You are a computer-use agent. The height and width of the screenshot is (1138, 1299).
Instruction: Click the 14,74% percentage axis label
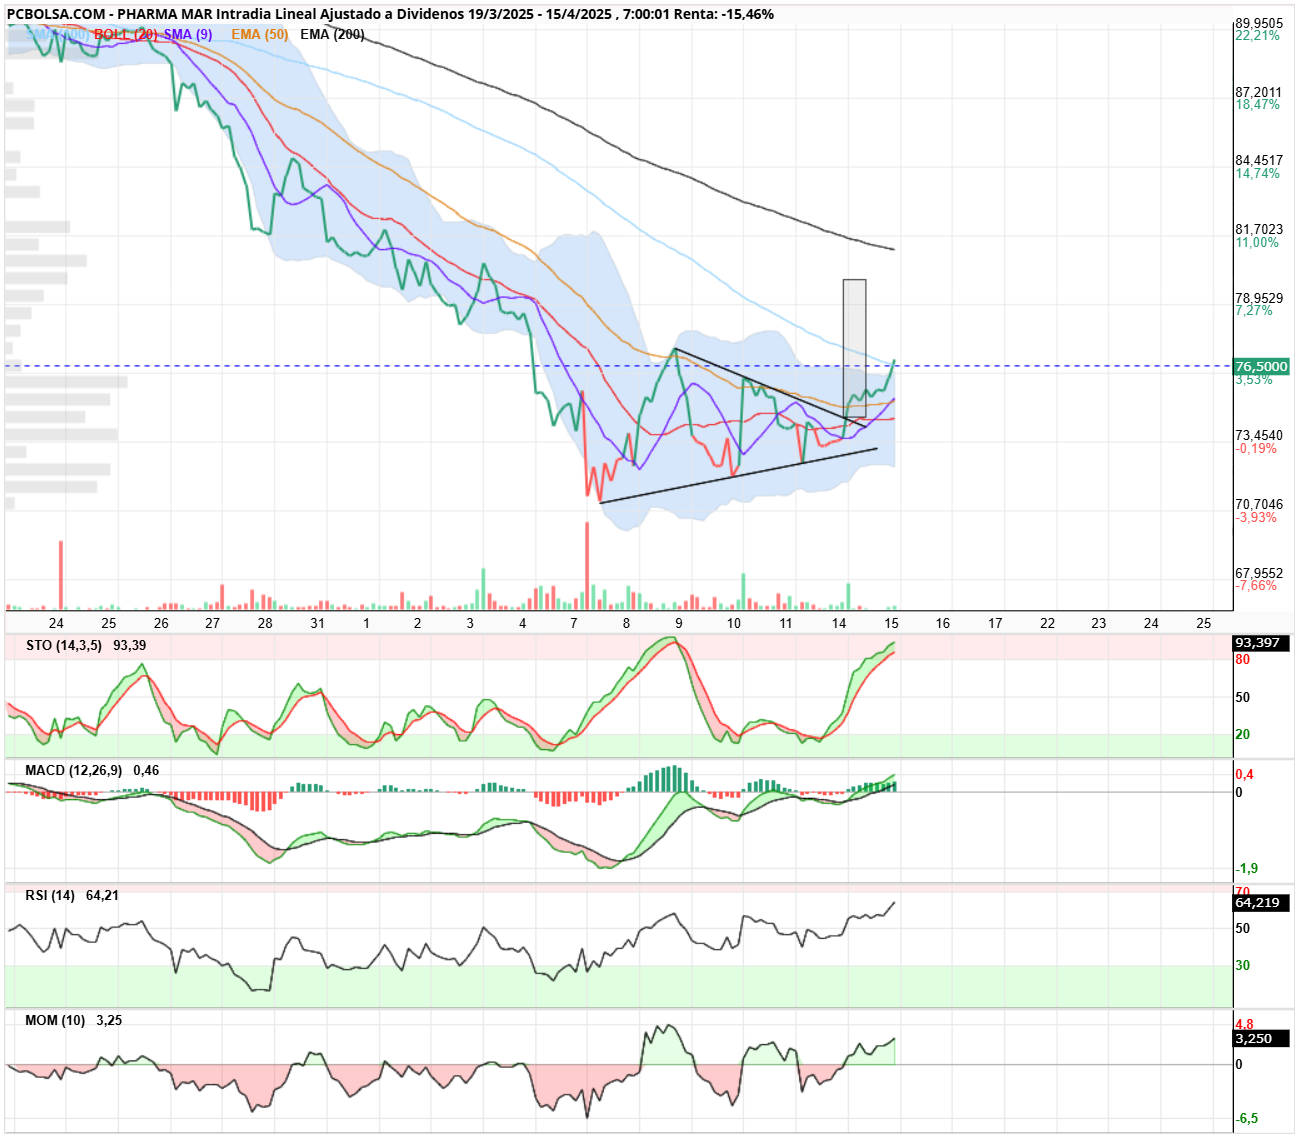pyautogui.click(x=1257, y=173)
